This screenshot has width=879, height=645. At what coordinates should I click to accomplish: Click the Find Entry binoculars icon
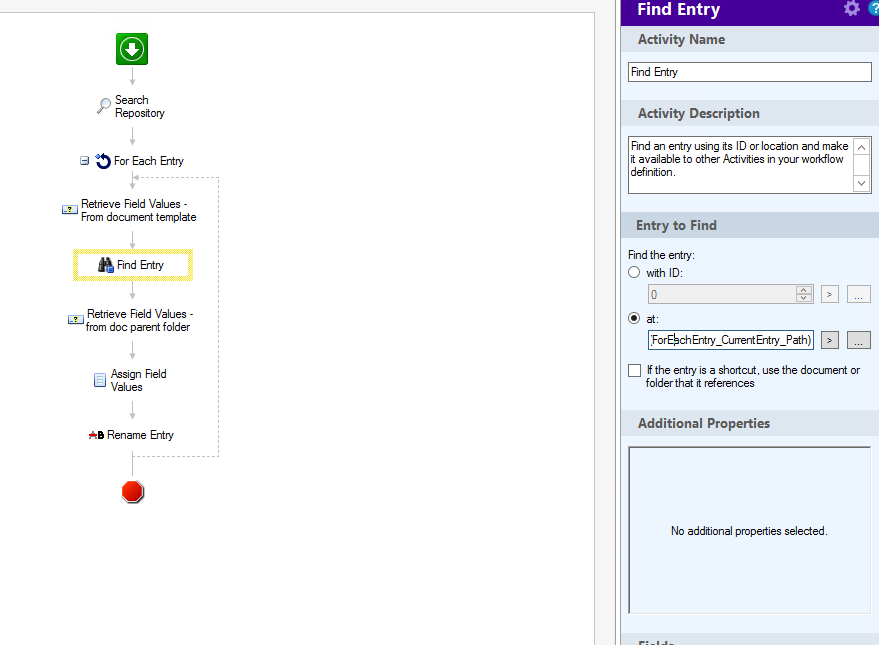coord(105,265)
